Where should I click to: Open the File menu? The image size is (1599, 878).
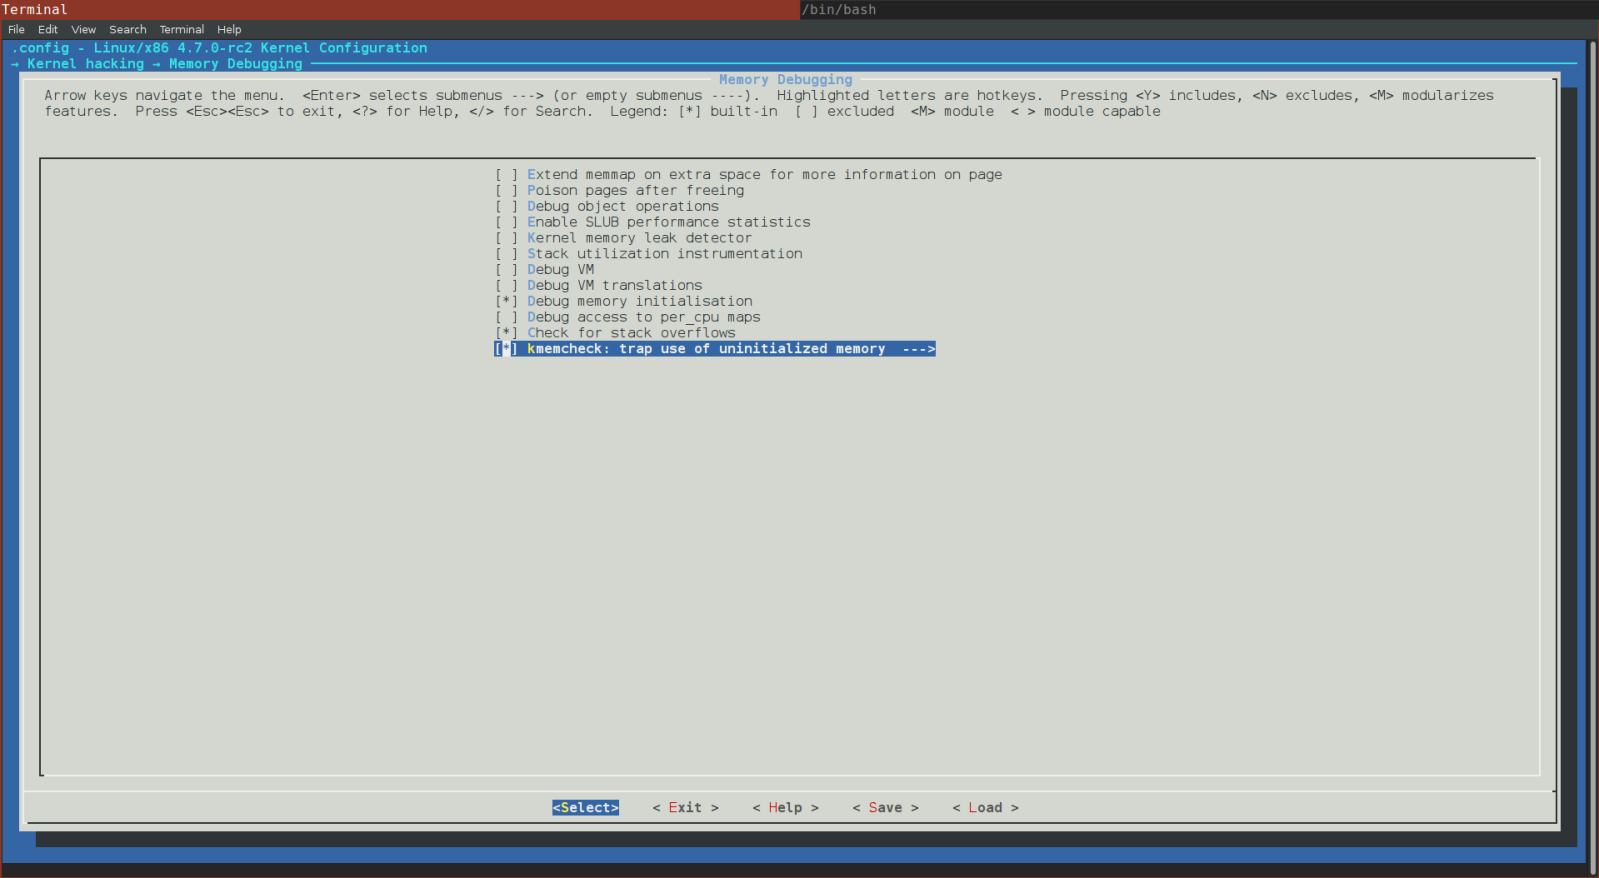point(16,30)
